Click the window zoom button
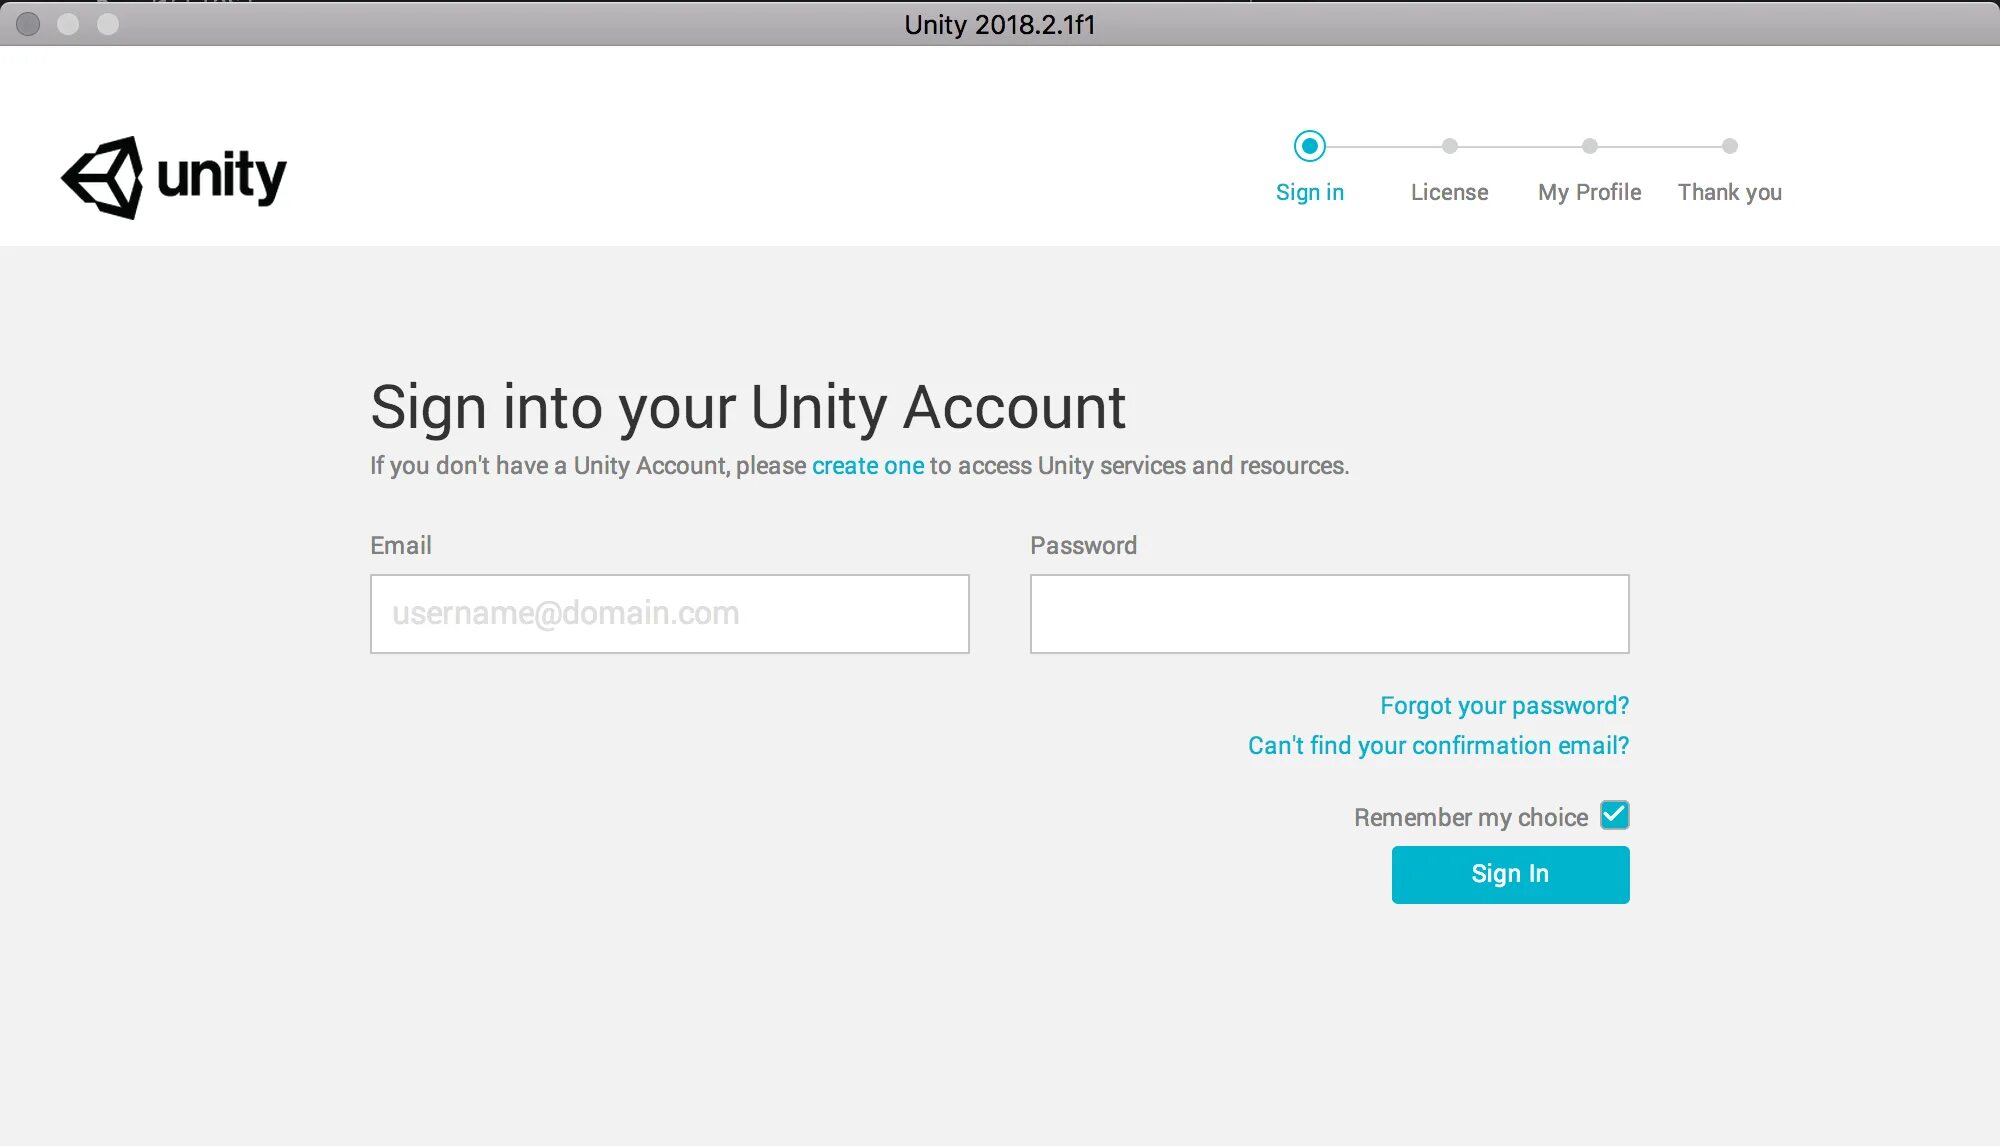This screenshot has width=2000, height=1146. pos(108,24)
